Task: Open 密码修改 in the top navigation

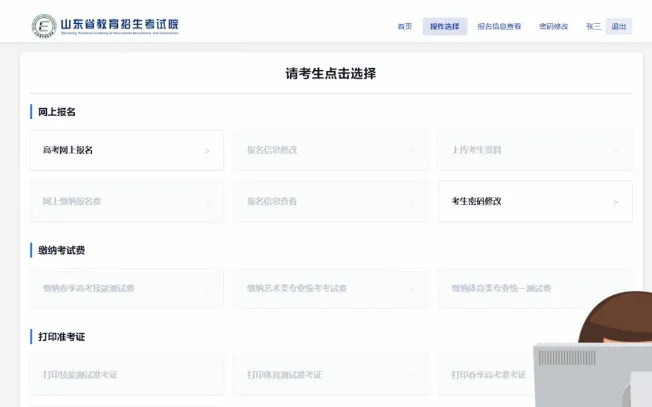Action: point(553,26)
